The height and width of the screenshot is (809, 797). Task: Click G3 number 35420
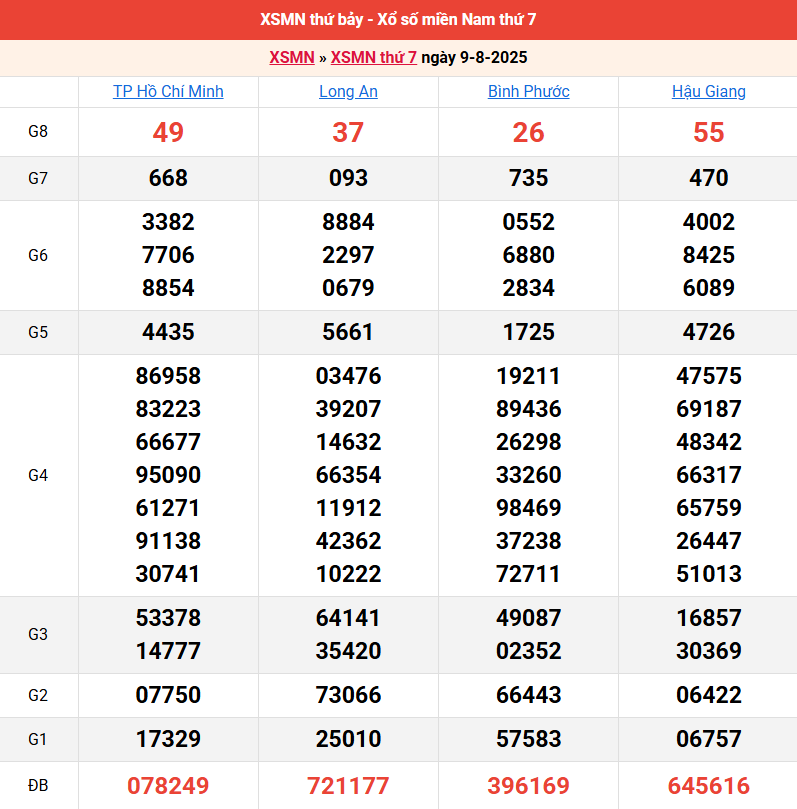pyautogui.click(x=348, y=651)
